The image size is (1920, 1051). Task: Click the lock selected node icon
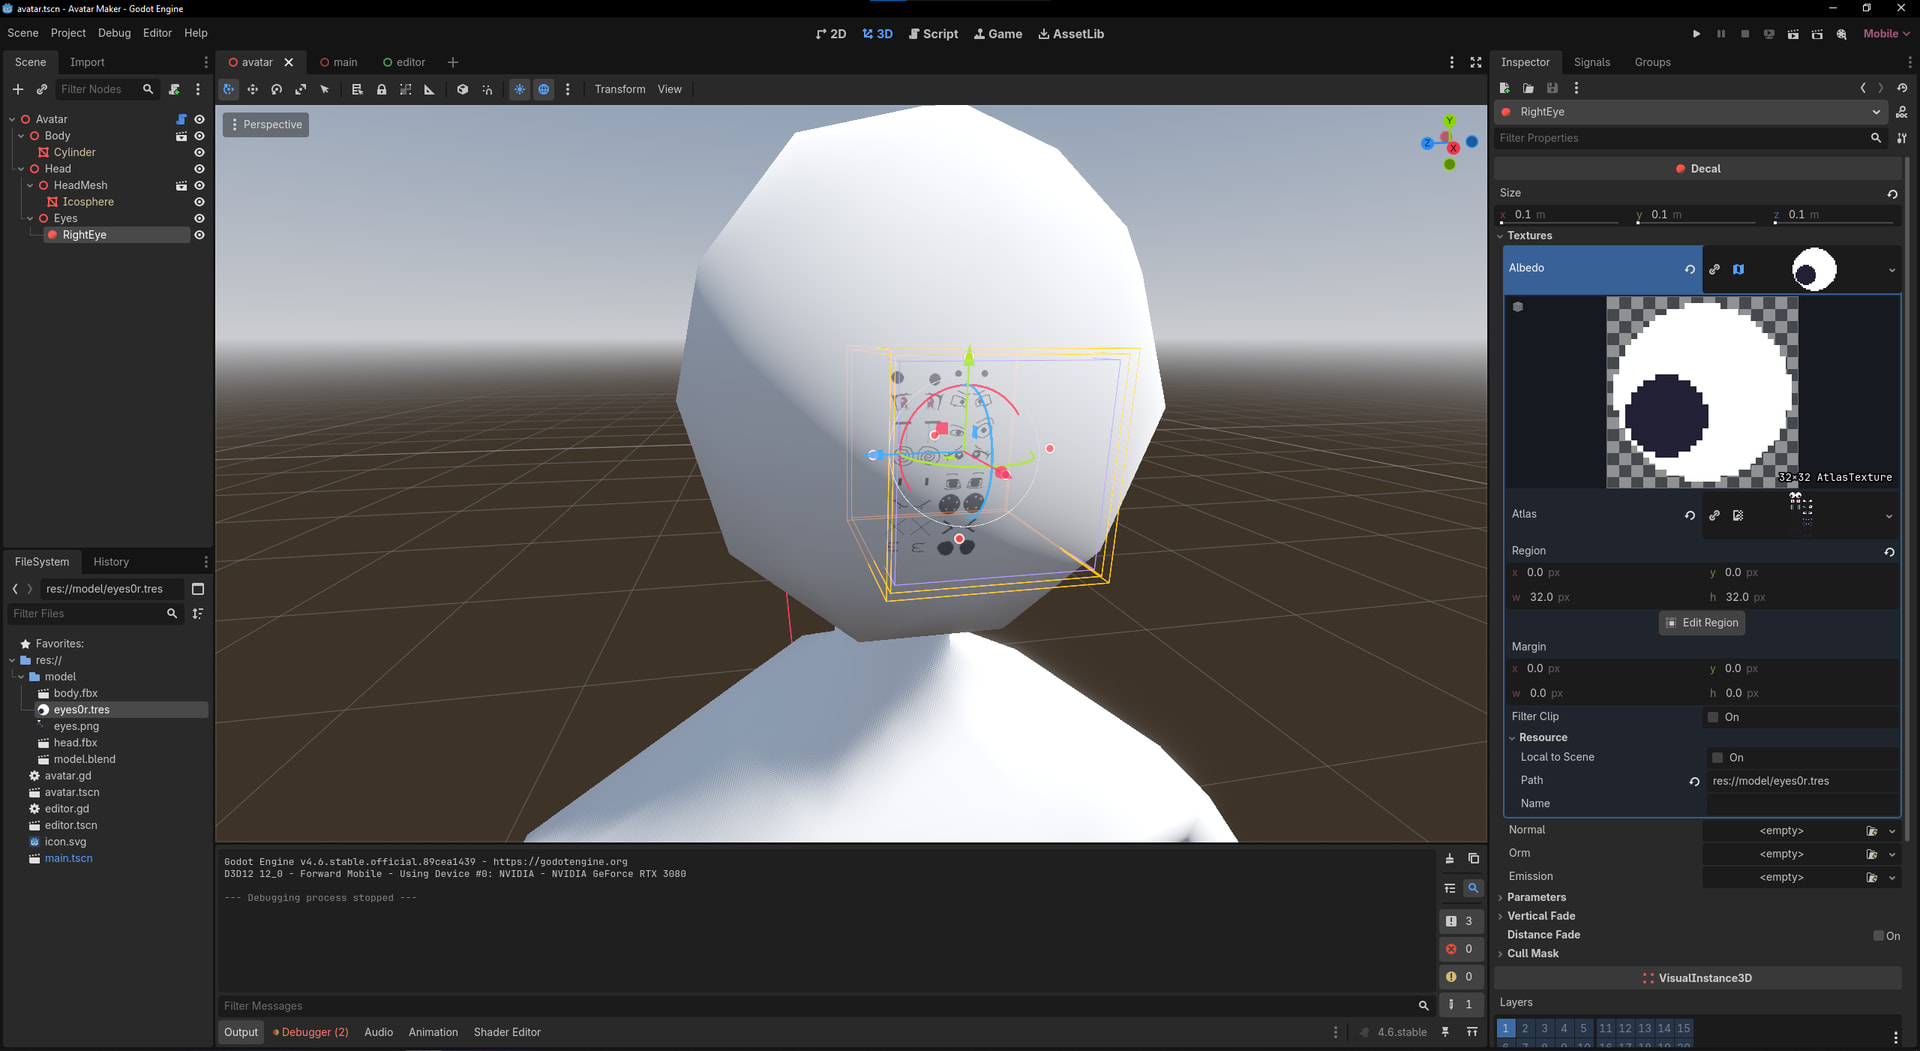click(381, 90)
